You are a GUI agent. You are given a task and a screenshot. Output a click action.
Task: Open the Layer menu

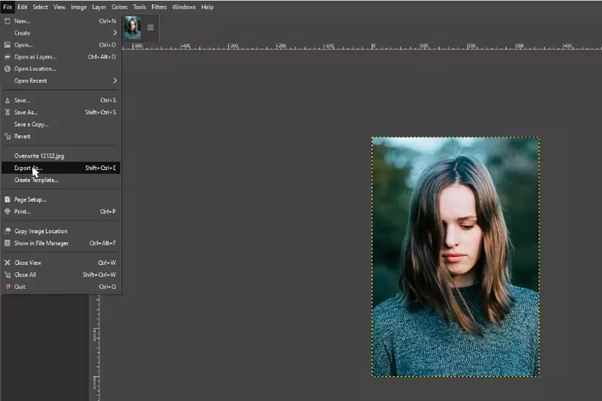coord(99,7)
